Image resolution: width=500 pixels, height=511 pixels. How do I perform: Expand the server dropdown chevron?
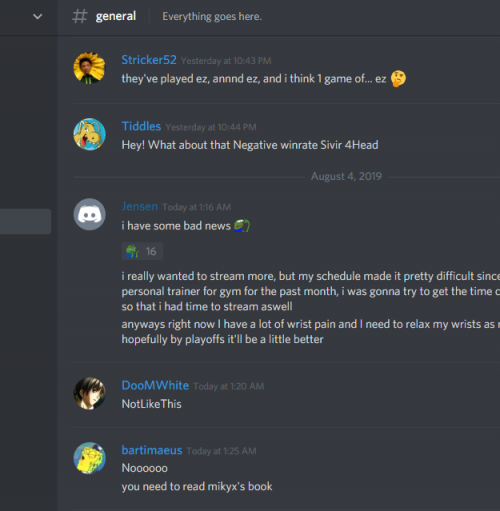[38, 16]
